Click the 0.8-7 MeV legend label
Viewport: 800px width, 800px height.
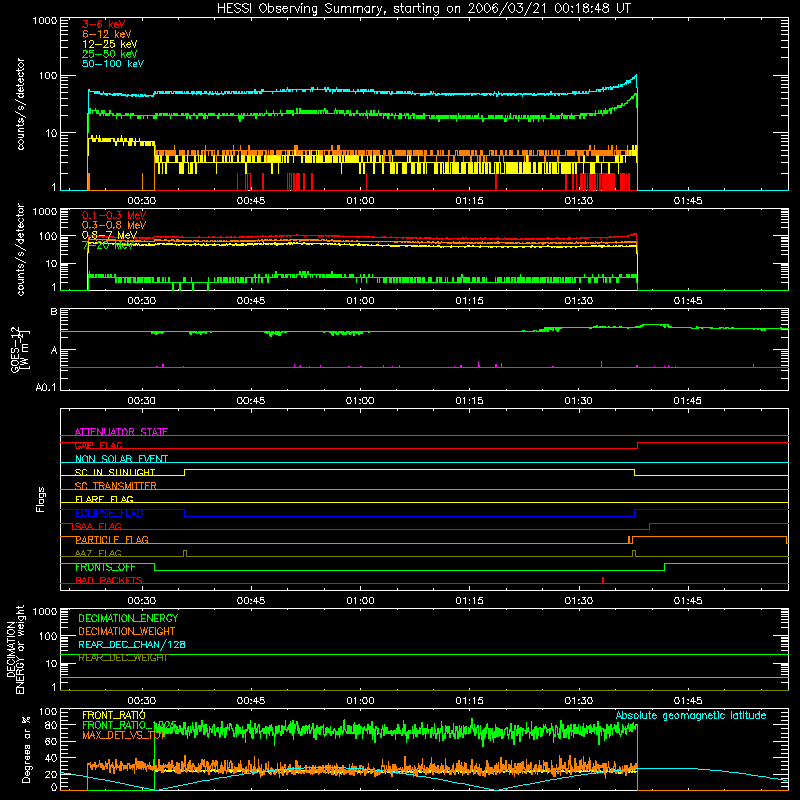109,235
